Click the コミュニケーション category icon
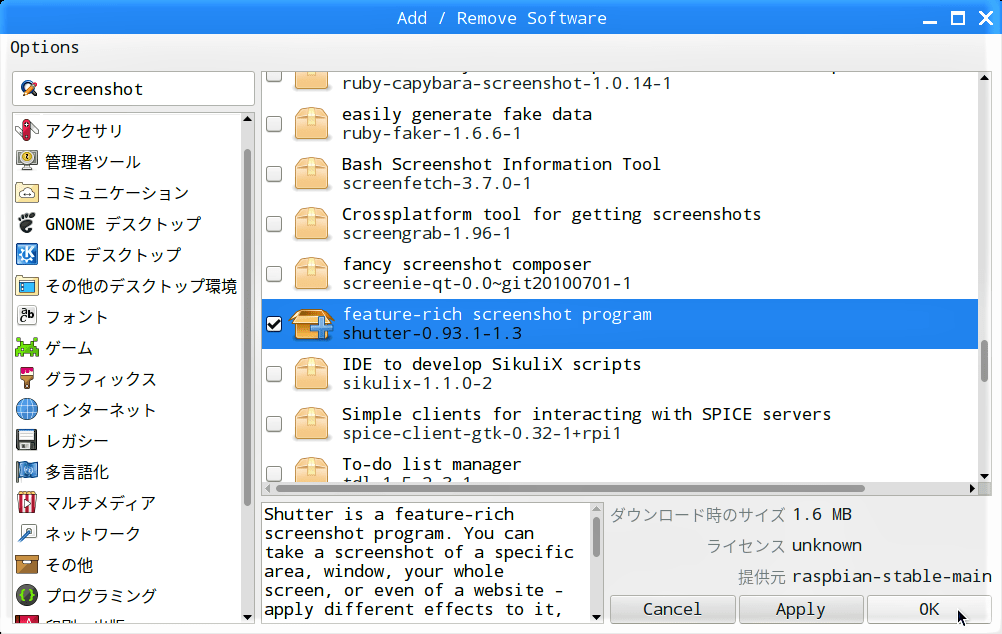 [27, 192]
